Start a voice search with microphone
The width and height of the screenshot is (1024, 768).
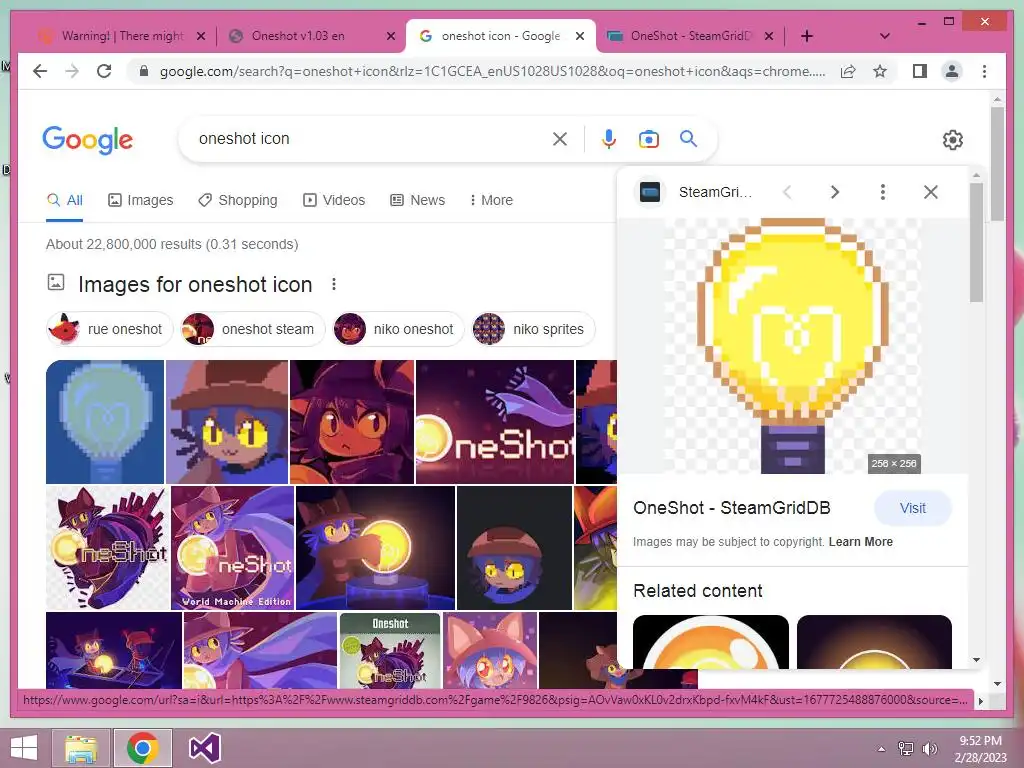(x=609, y=138)
